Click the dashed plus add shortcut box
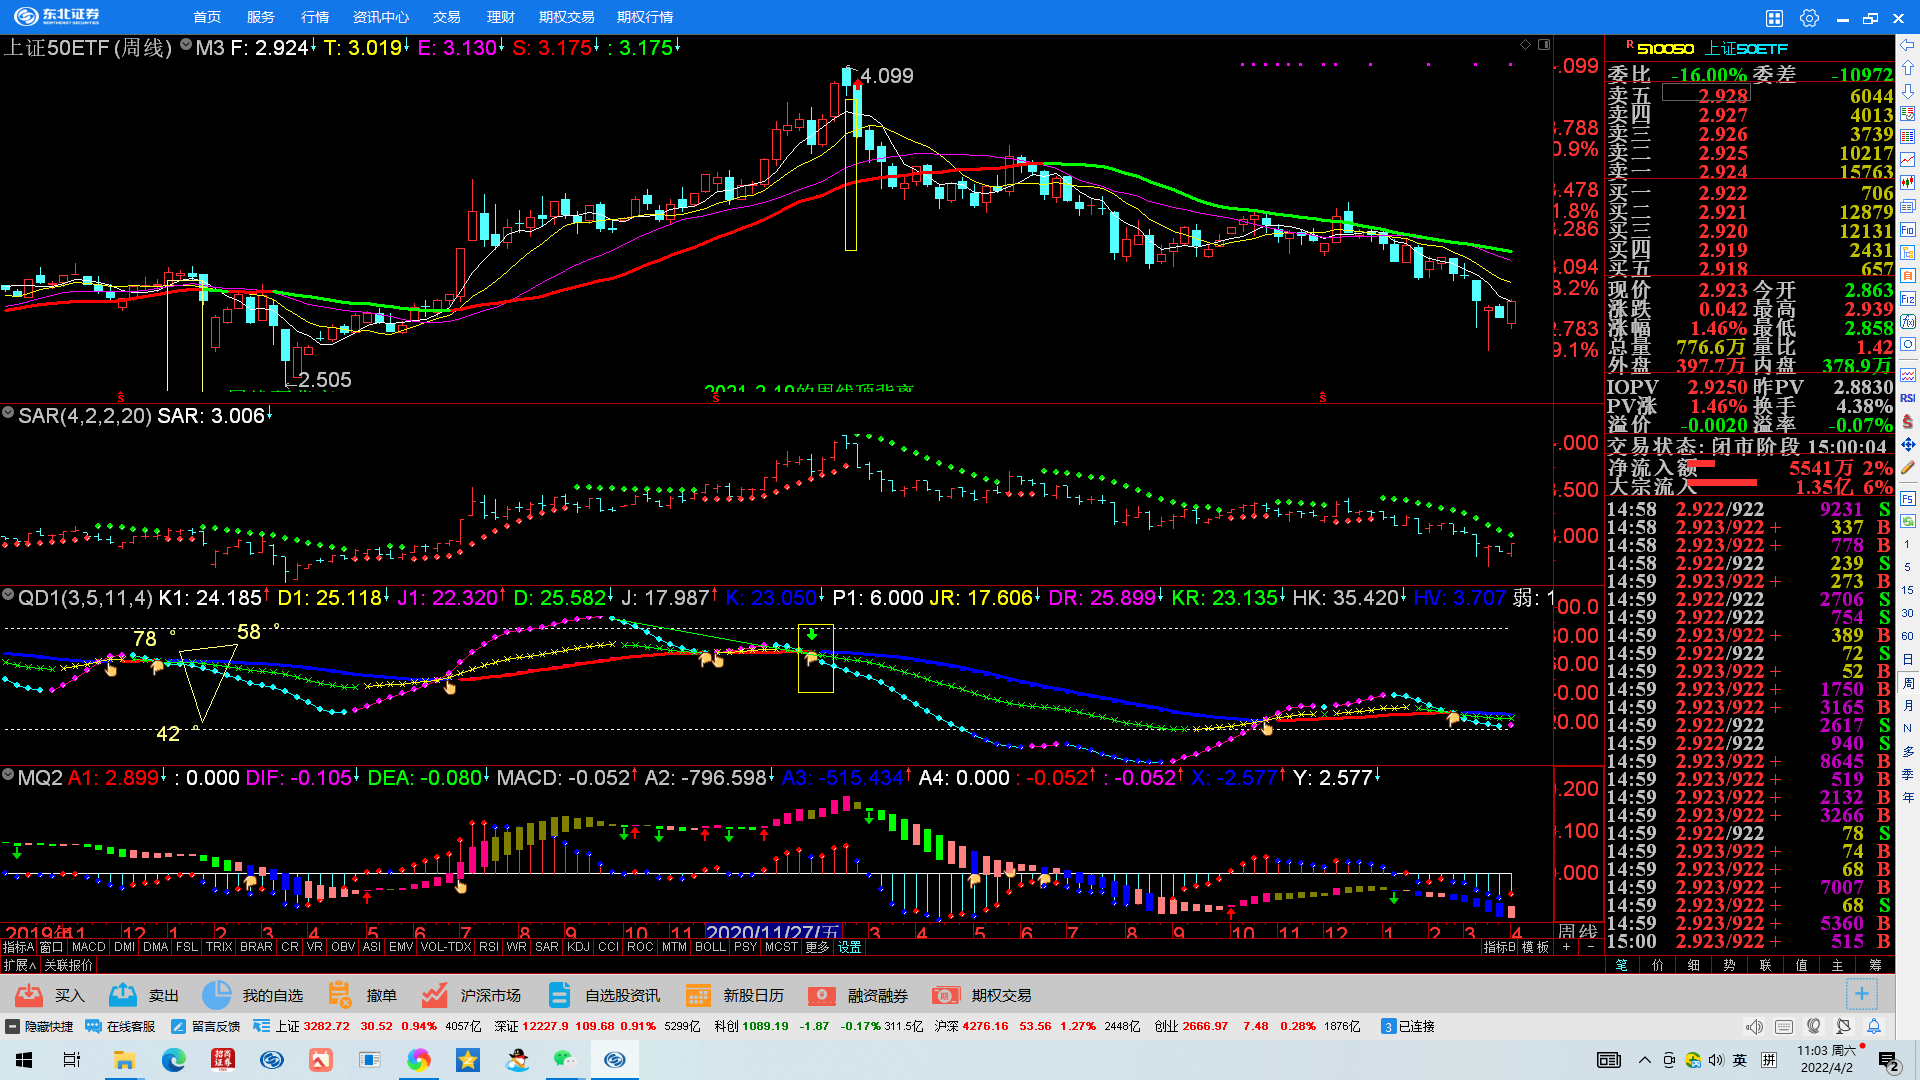The image size is (1920, 1080). point(1861,994)
